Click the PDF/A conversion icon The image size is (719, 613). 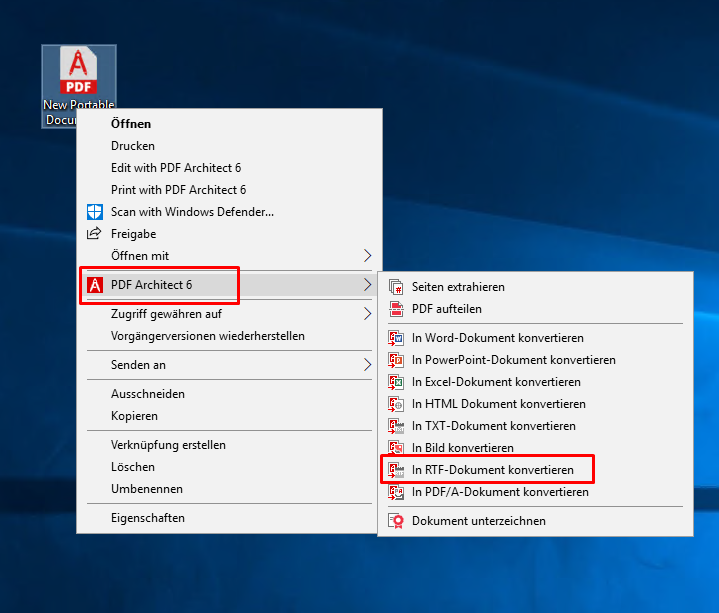396,492
